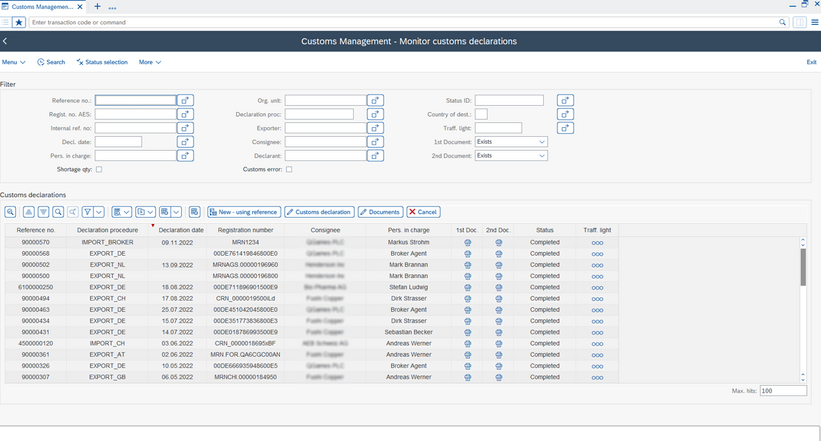Click the hamburger menu icon at top right
The height and width of the screenshot is (441, 821).
pos(815,23)
